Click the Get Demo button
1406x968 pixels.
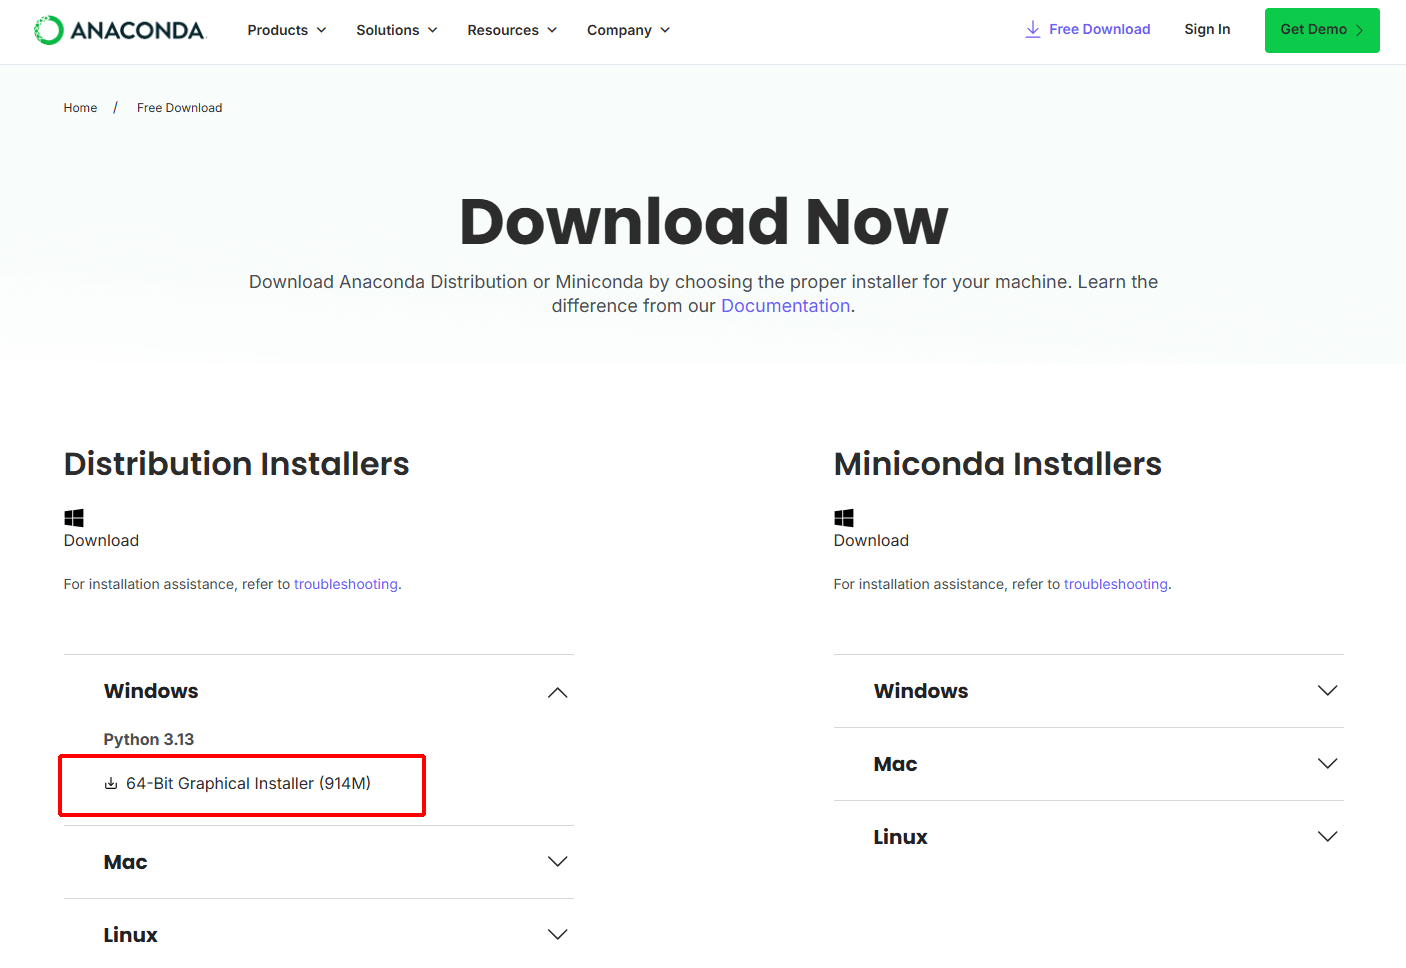1322,30
